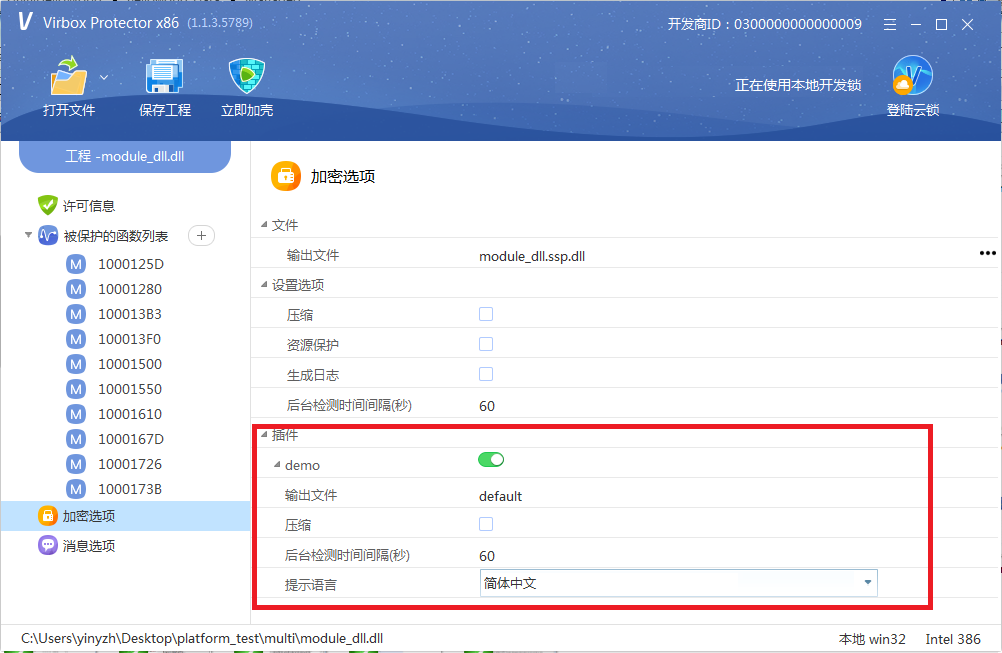This screenshot has width=1002, height=653.
Task: Click the shield icon to protect immediately
Action: coord(247,76)
